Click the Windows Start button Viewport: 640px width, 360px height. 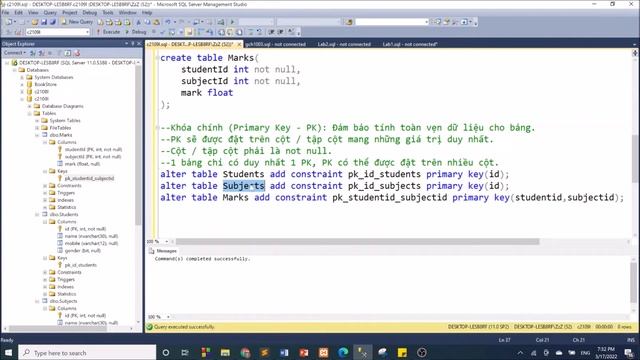coord(9,353)
